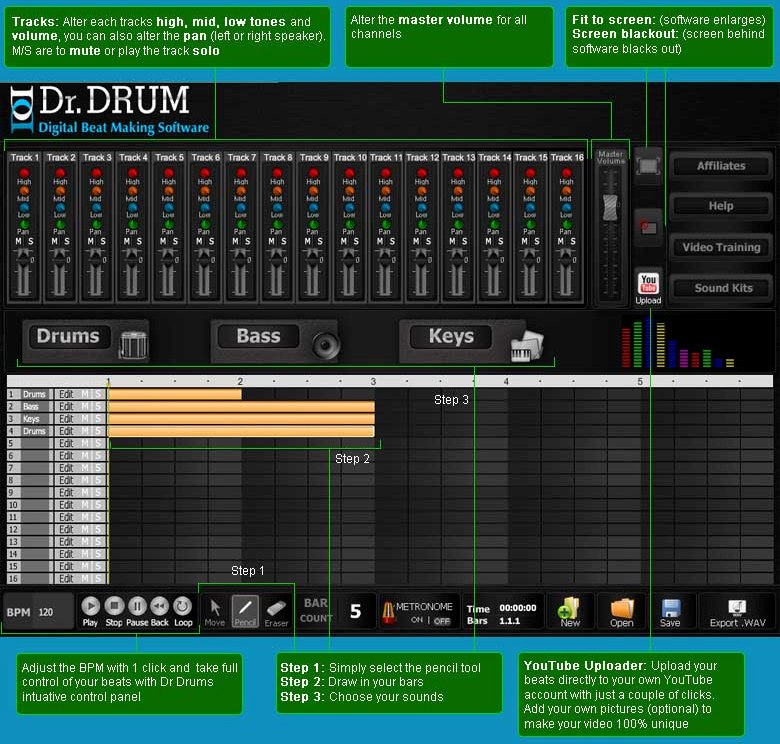Click the speaker icon beside Bass
The image size is (780, 744).
coord(326,344)
